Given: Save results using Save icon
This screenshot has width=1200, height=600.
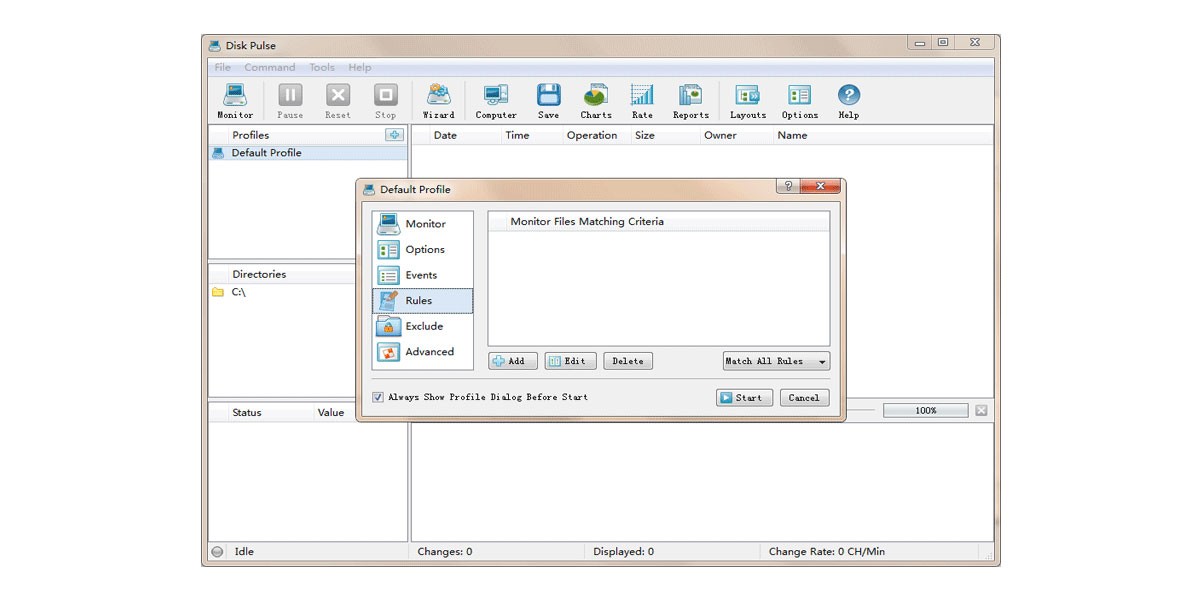Looking at the screenshot, I should (548, 101).
